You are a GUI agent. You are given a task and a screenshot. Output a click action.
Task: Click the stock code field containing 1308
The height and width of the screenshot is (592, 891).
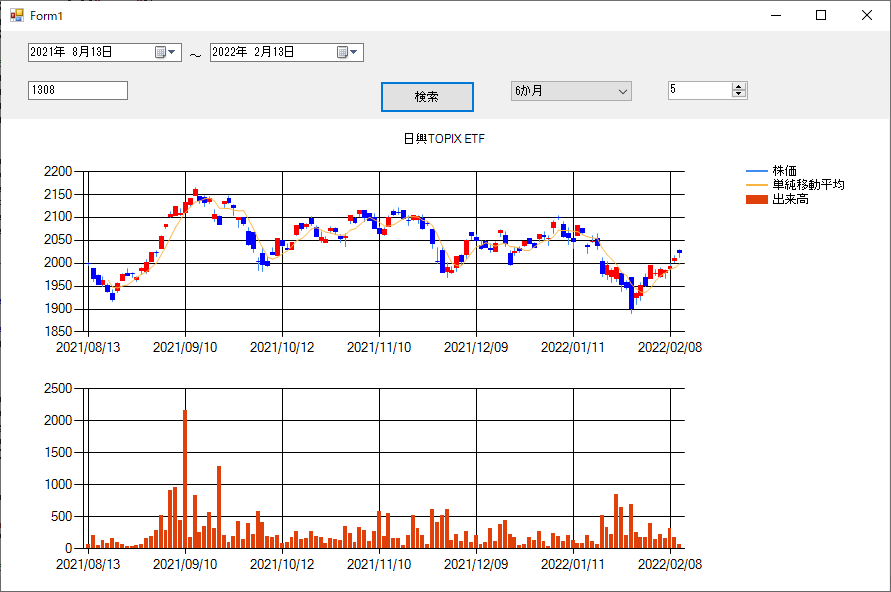(x=78, y=91)
